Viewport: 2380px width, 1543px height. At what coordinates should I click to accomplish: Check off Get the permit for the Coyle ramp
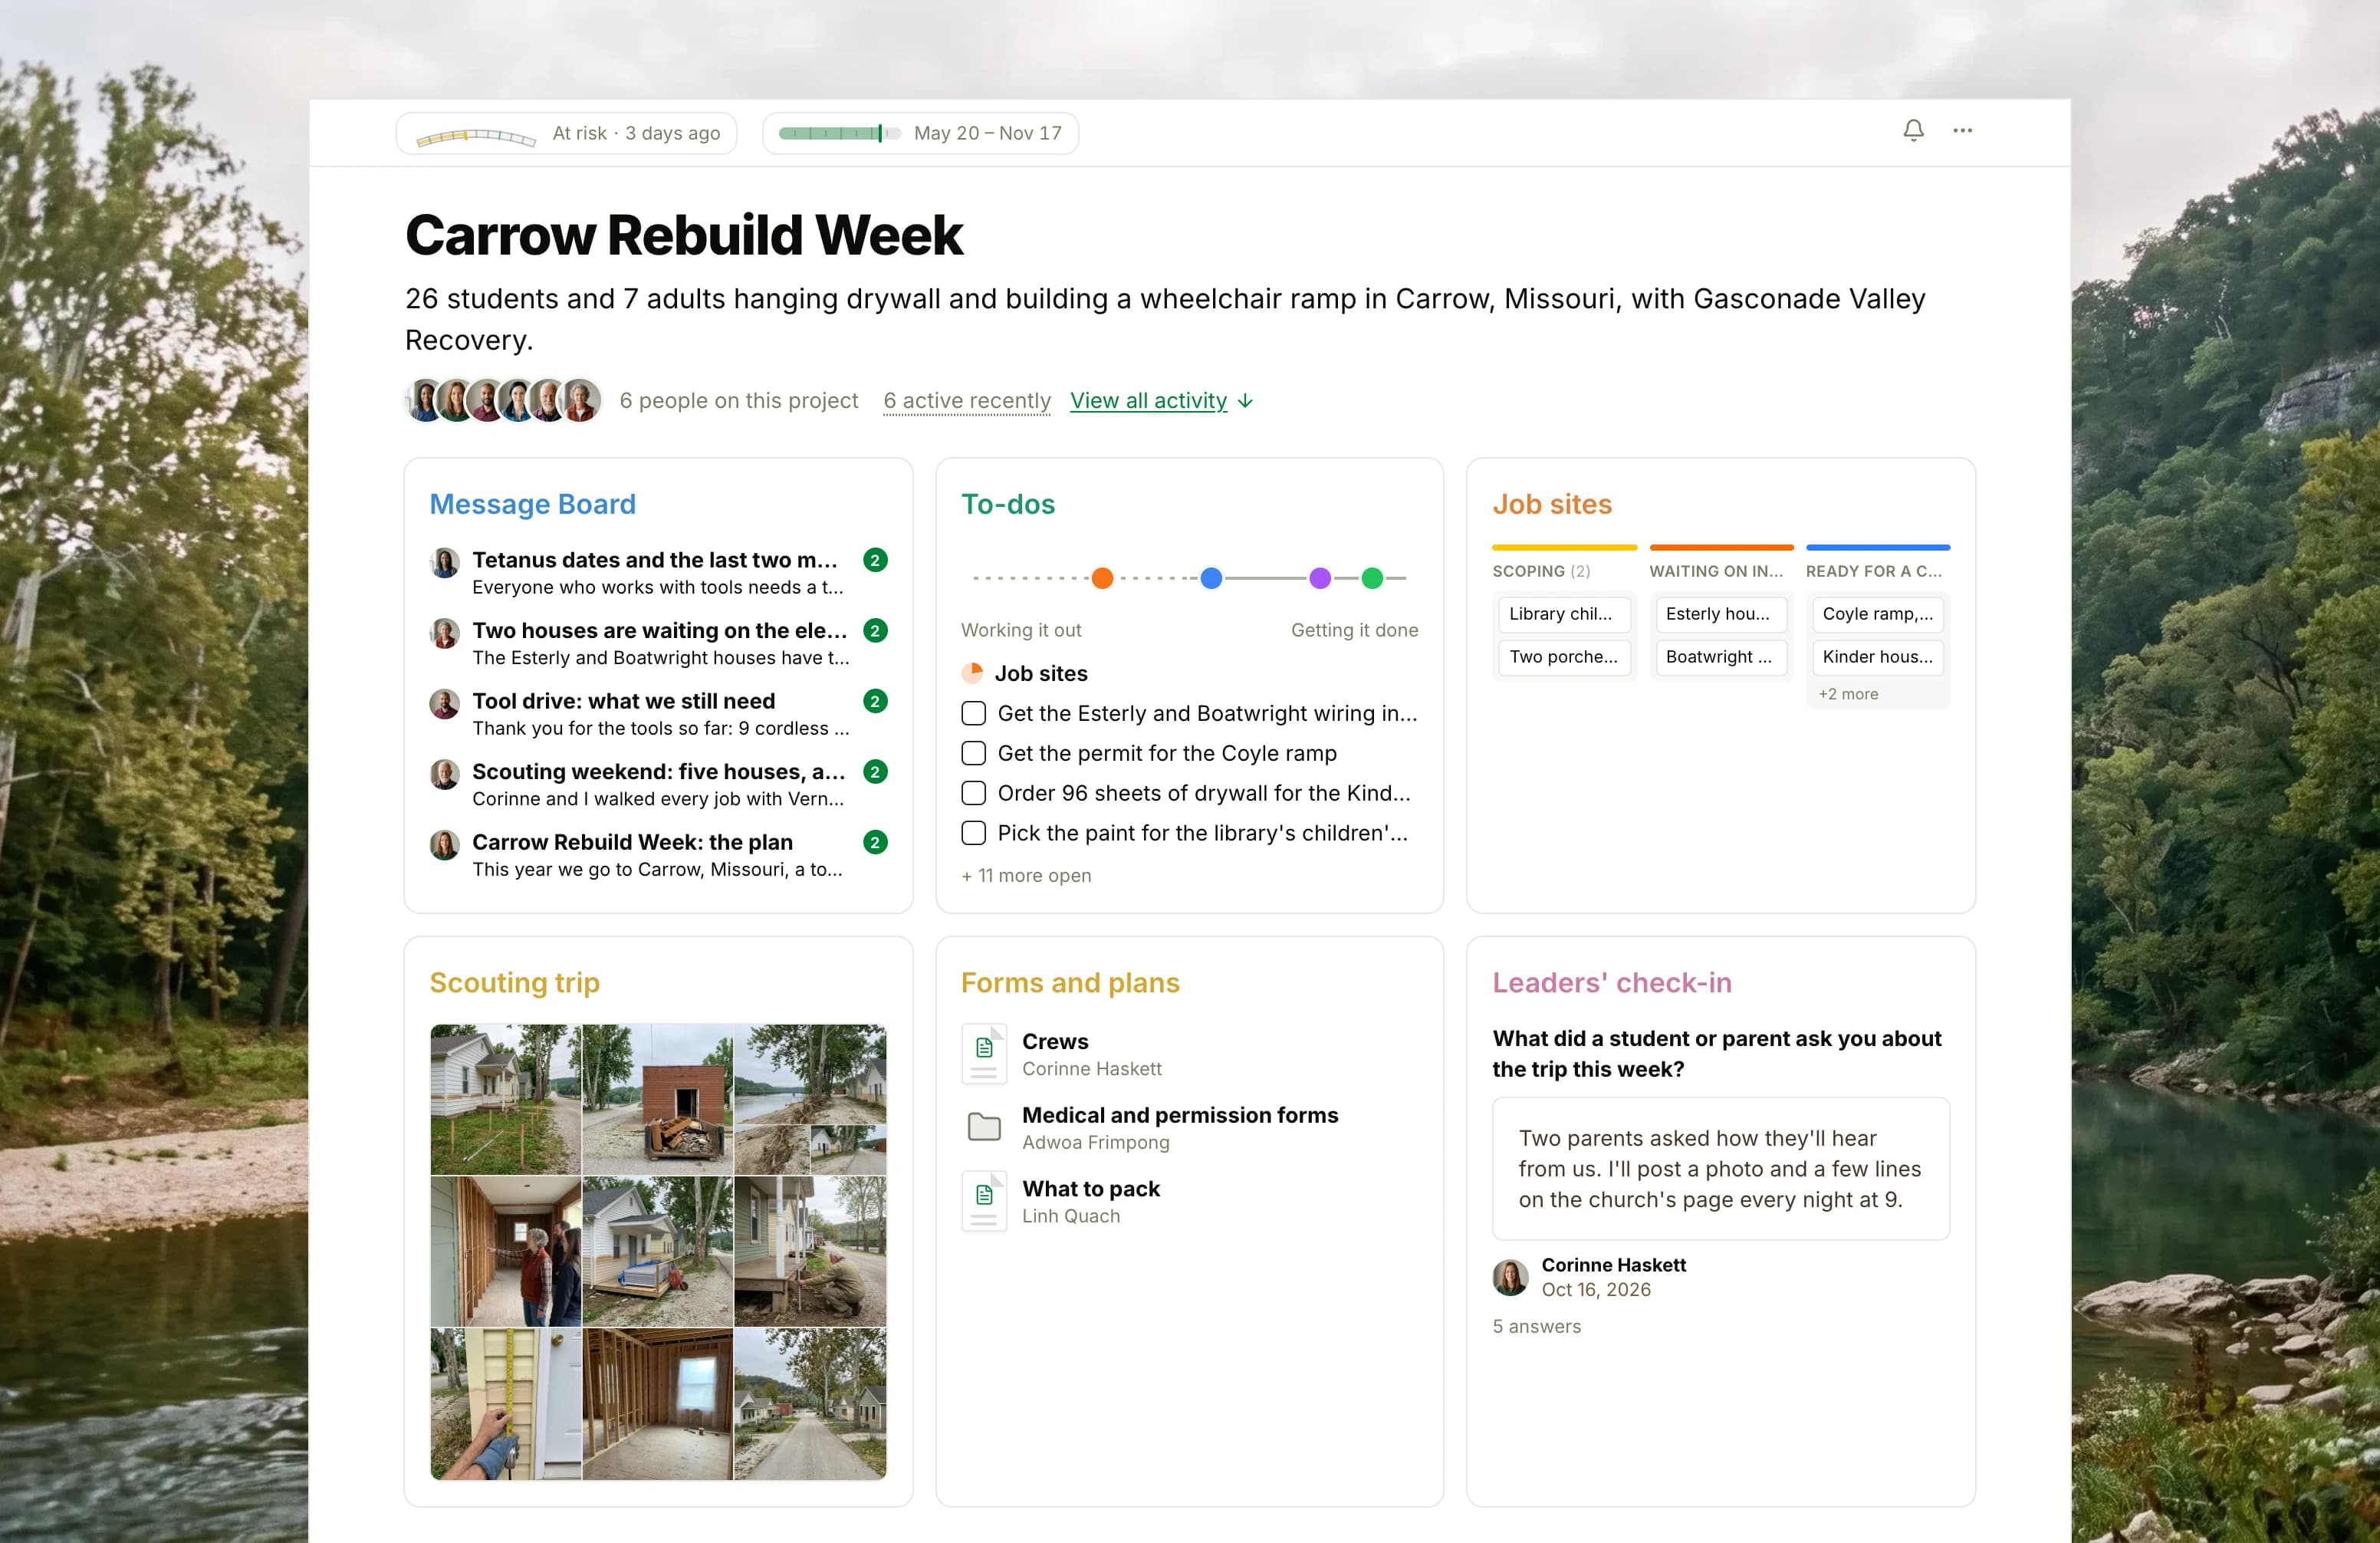tap(973, 753)
